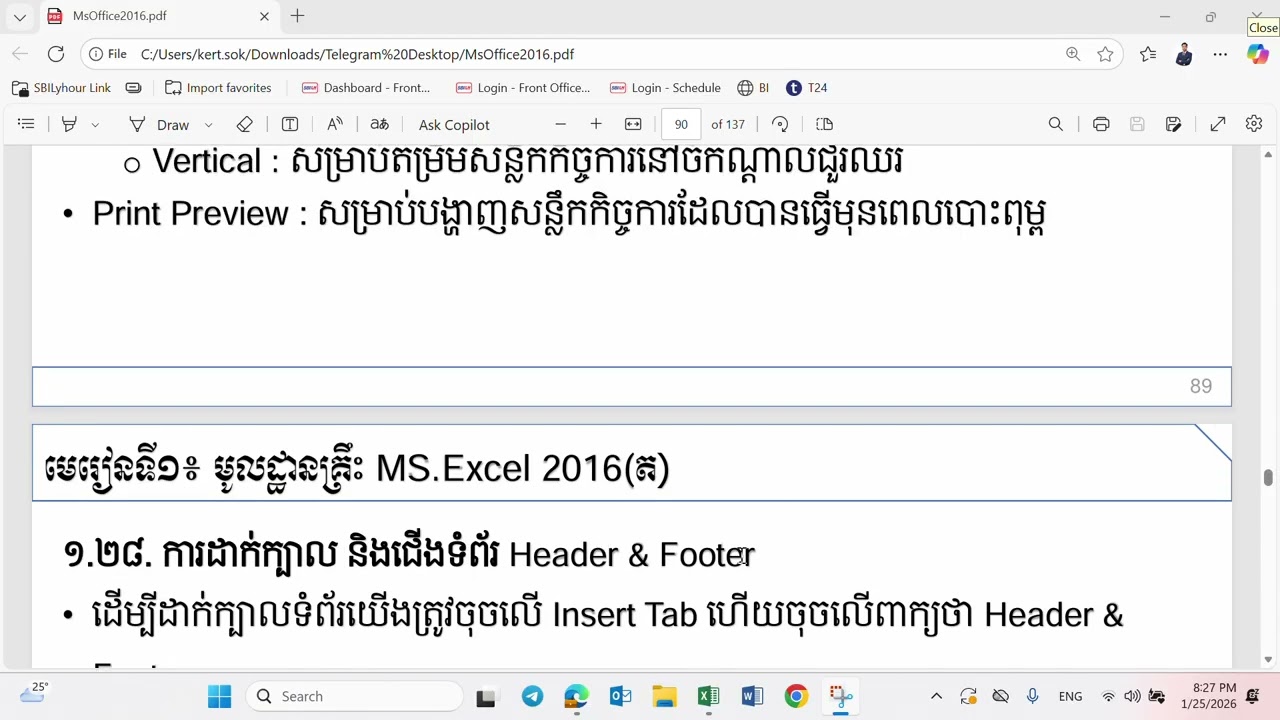This screenshot has width=1280, height=720.
Task: Expand the highlight color dropdown arrow
Action: coord(95,125)
